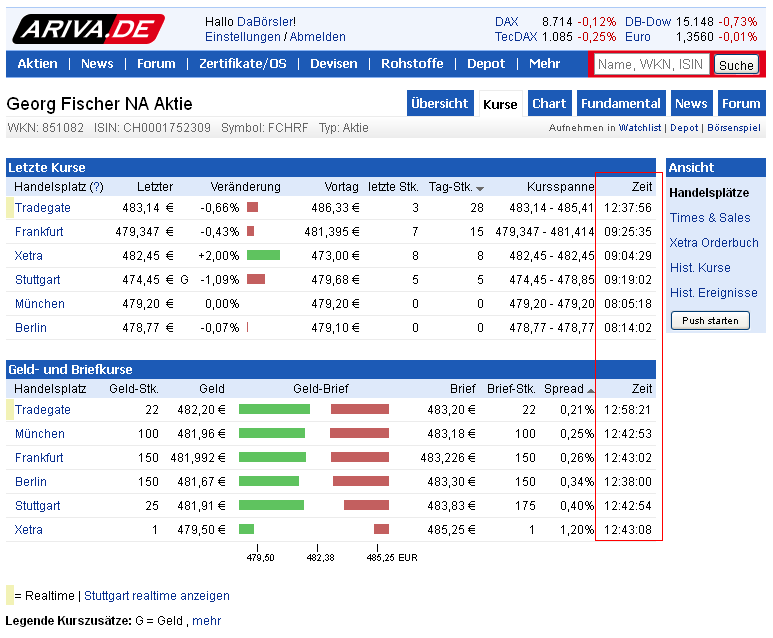Viewport: 773px width, 638px height.
Task: Open Depot menu in navigation bar
Action: [x=486, y=64]
